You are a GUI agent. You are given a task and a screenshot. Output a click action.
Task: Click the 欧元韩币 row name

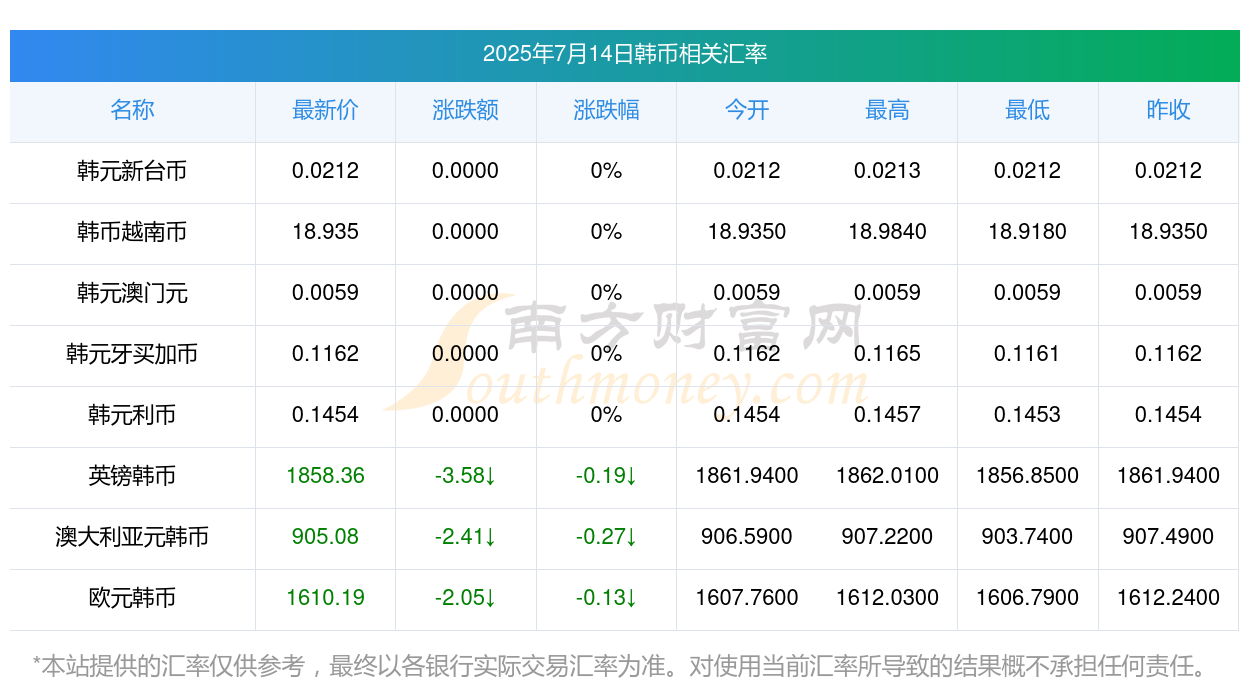tap(132, 598)
